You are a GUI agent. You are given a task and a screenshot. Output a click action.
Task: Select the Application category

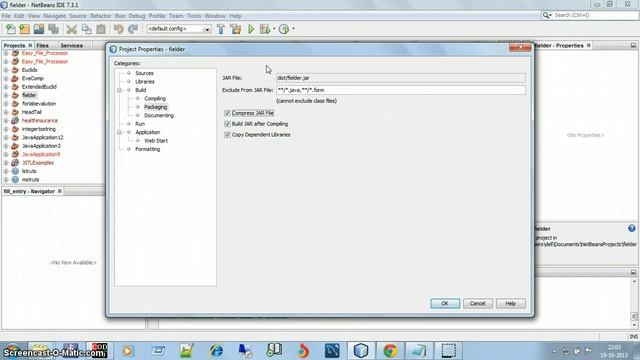pos(147,132)
